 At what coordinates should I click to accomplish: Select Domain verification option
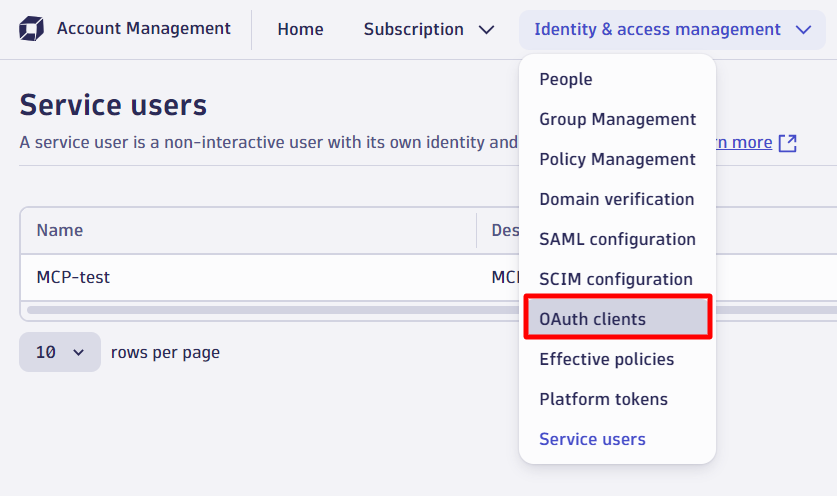[x=617, y=199]
